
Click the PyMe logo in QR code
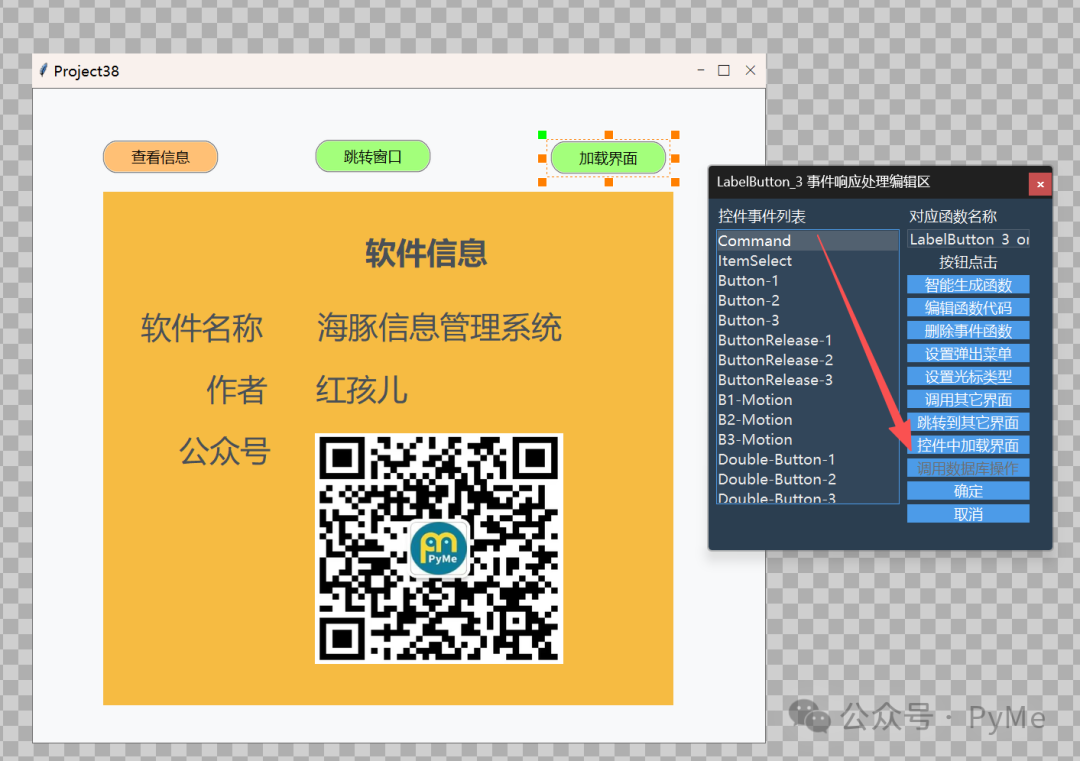439,548
